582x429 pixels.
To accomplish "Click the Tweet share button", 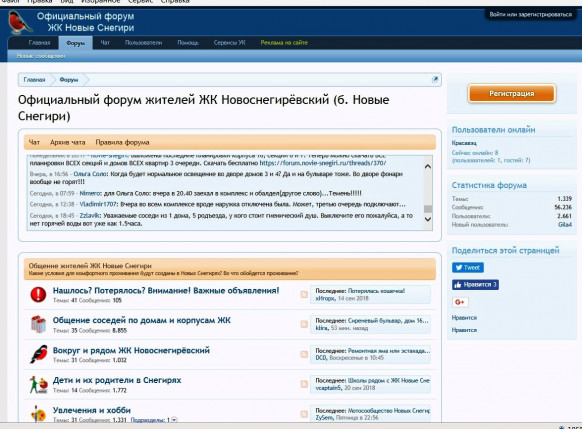I will point(468,267).
